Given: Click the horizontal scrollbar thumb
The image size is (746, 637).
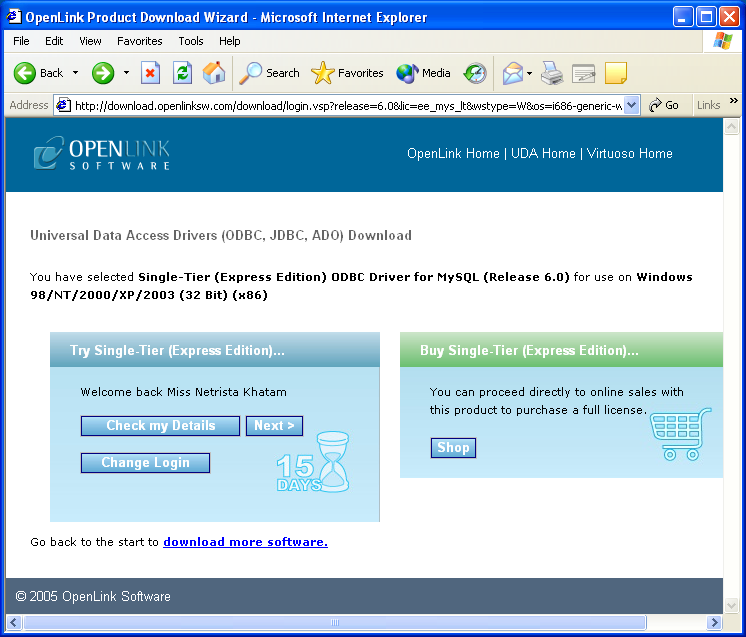Looking at the screenshot, I should [335, 622].
